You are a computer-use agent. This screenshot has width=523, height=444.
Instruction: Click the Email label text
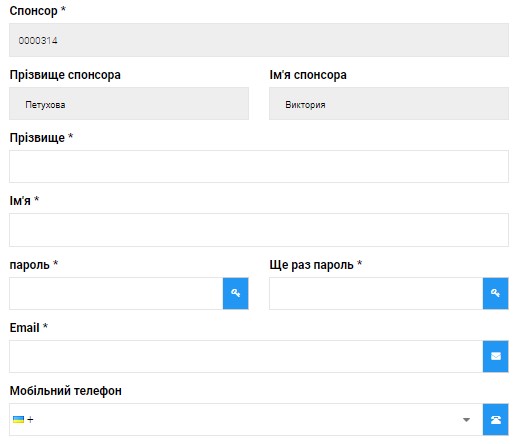[25, 328]
